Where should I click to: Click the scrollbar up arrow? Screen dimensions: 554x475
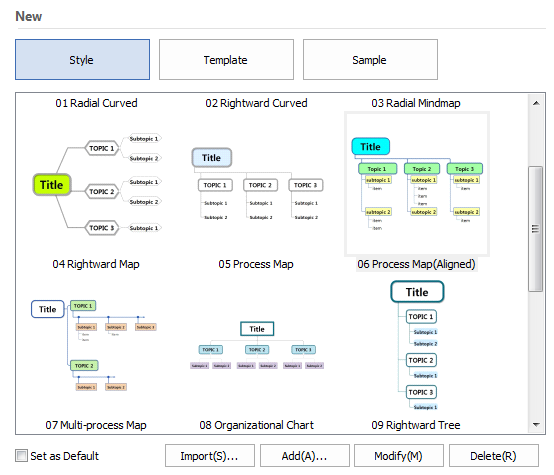tap(536, 103)
